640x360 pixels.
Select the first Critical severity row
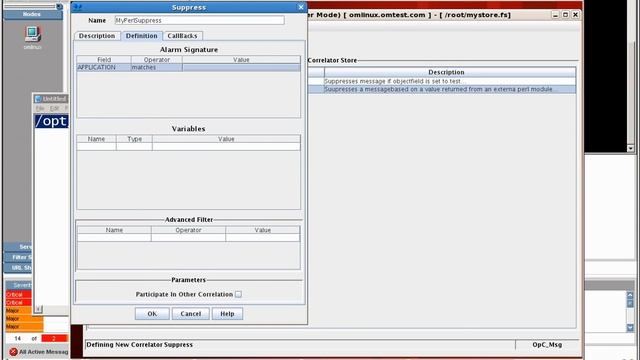[x=18, y=294]
